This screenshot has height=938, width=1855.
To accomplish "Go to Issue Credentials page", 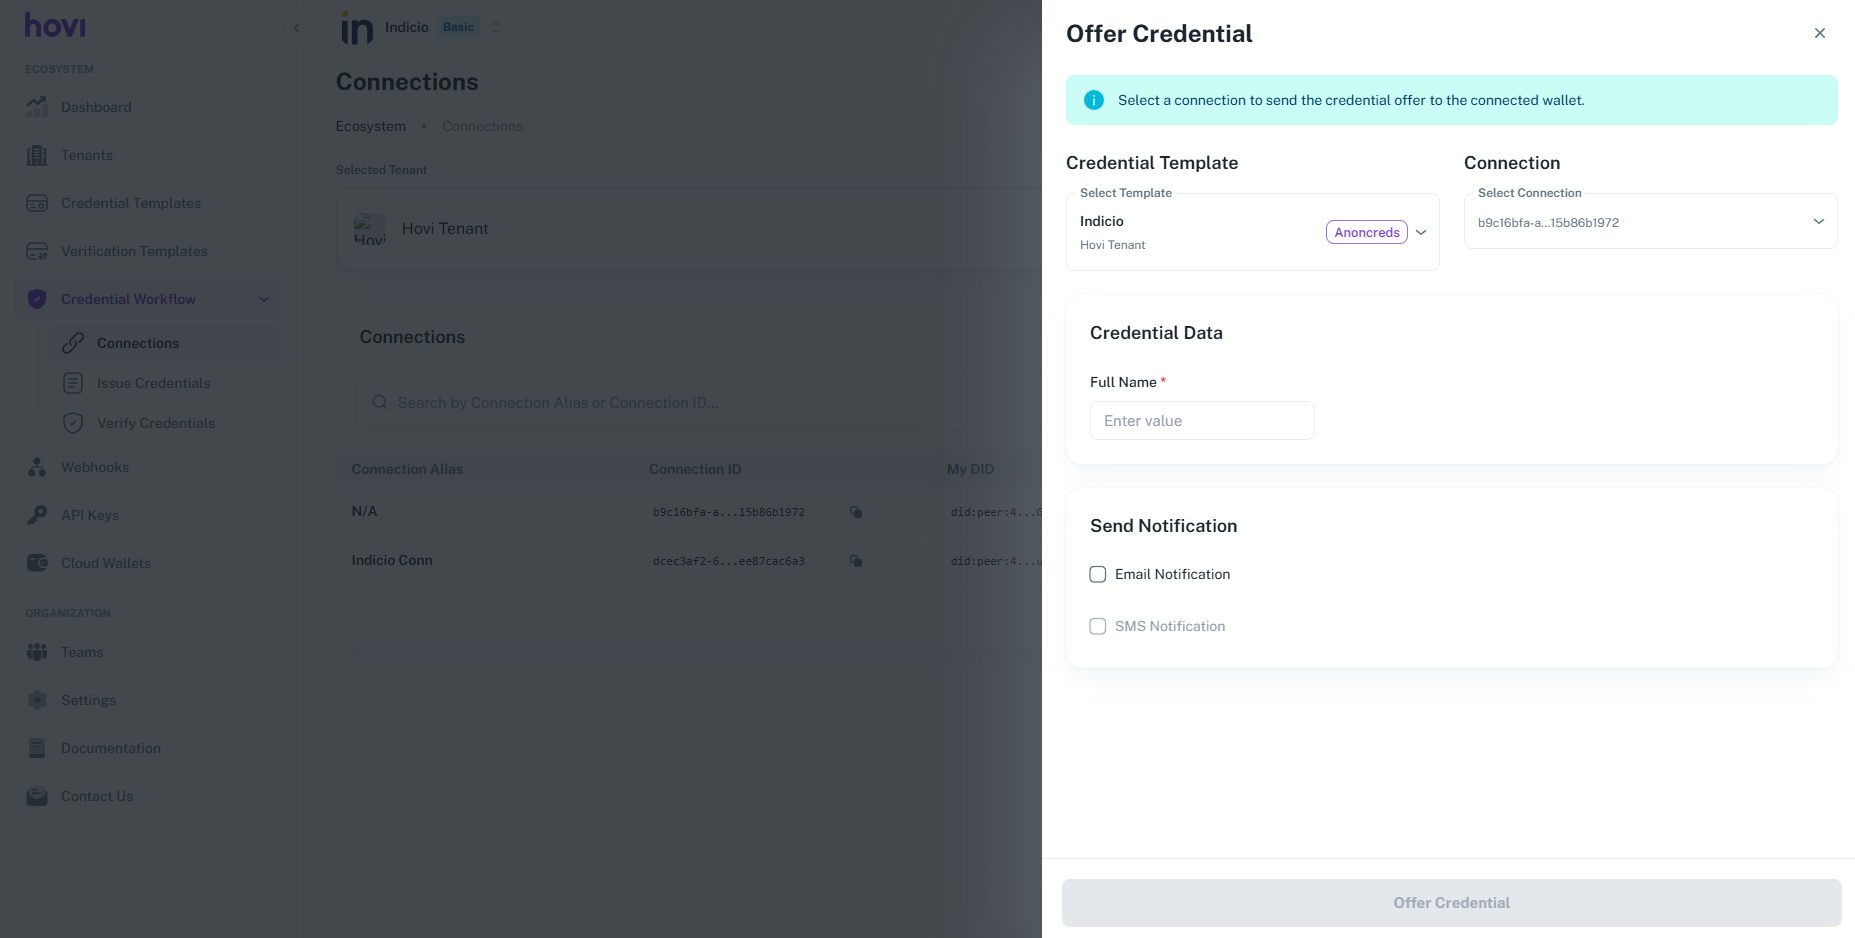I will click(153, 383).
